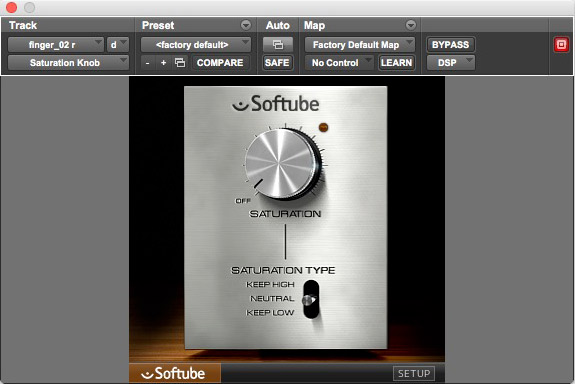
Task: Open the Saturation Knob plugin selector
Action: click(x=68, y=63)
